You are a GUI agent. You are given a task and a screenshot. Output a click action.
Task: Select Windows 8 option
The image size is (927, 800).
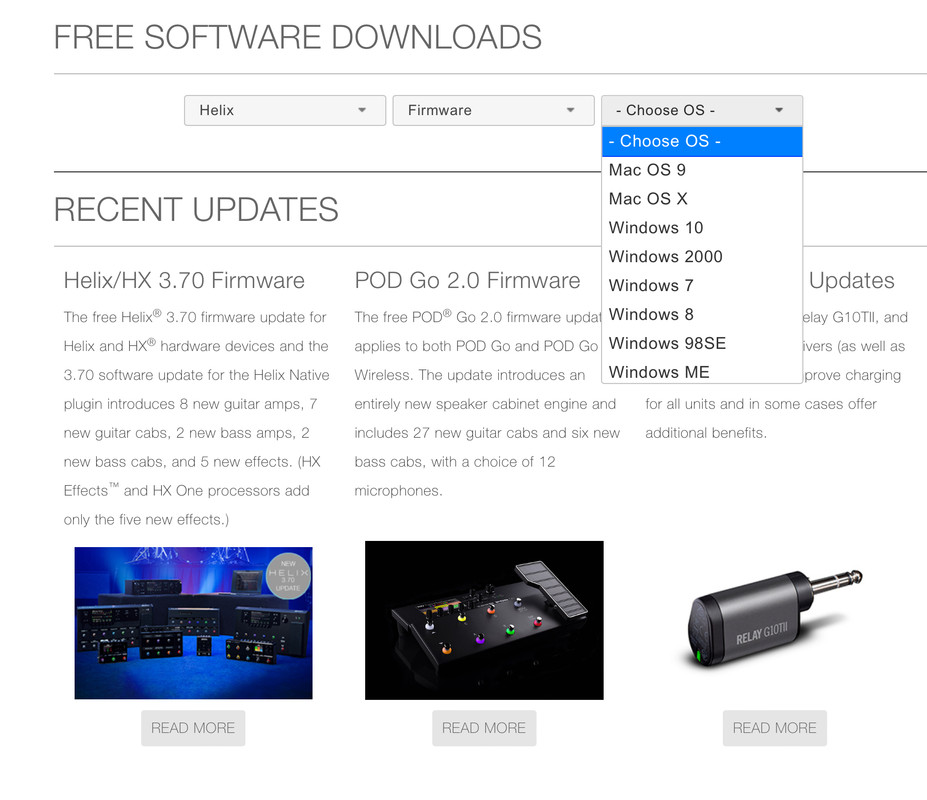[x=702, y=315]
